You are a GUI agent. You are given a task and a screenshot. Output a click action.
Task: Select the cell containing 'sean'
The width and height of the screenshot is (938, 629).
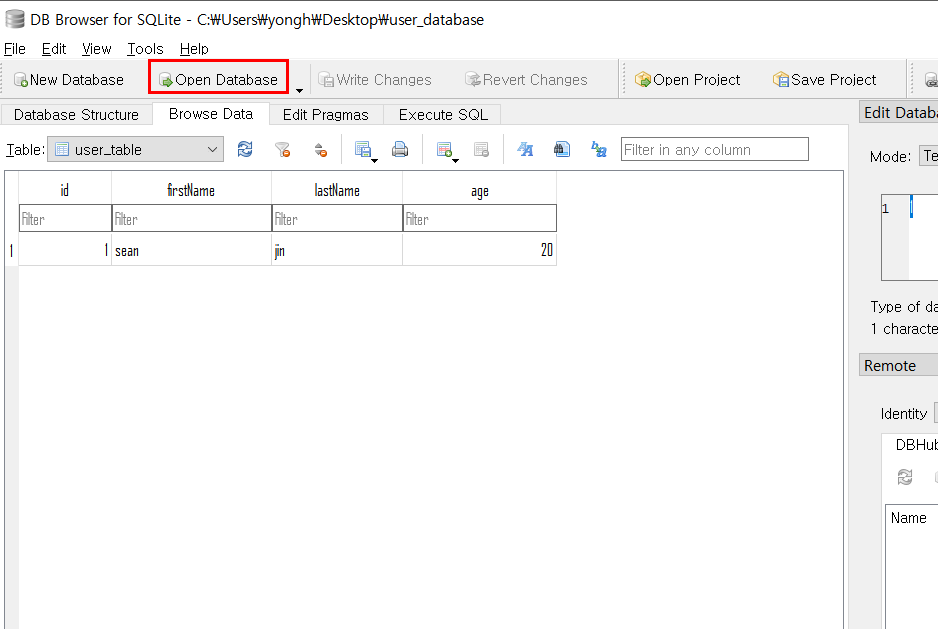[x=191, y=250]
